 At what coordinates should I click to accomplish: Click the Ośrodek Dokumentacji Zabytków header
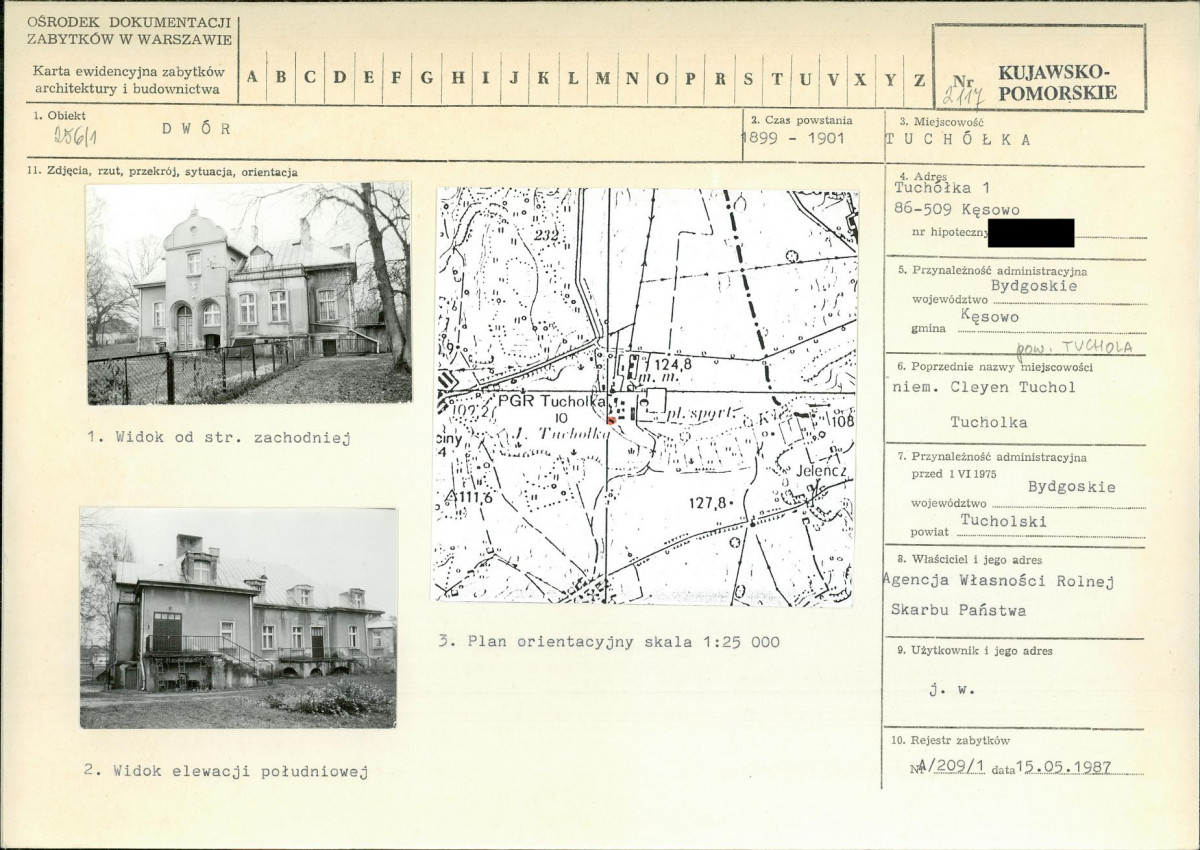click(x=129, y=31)
